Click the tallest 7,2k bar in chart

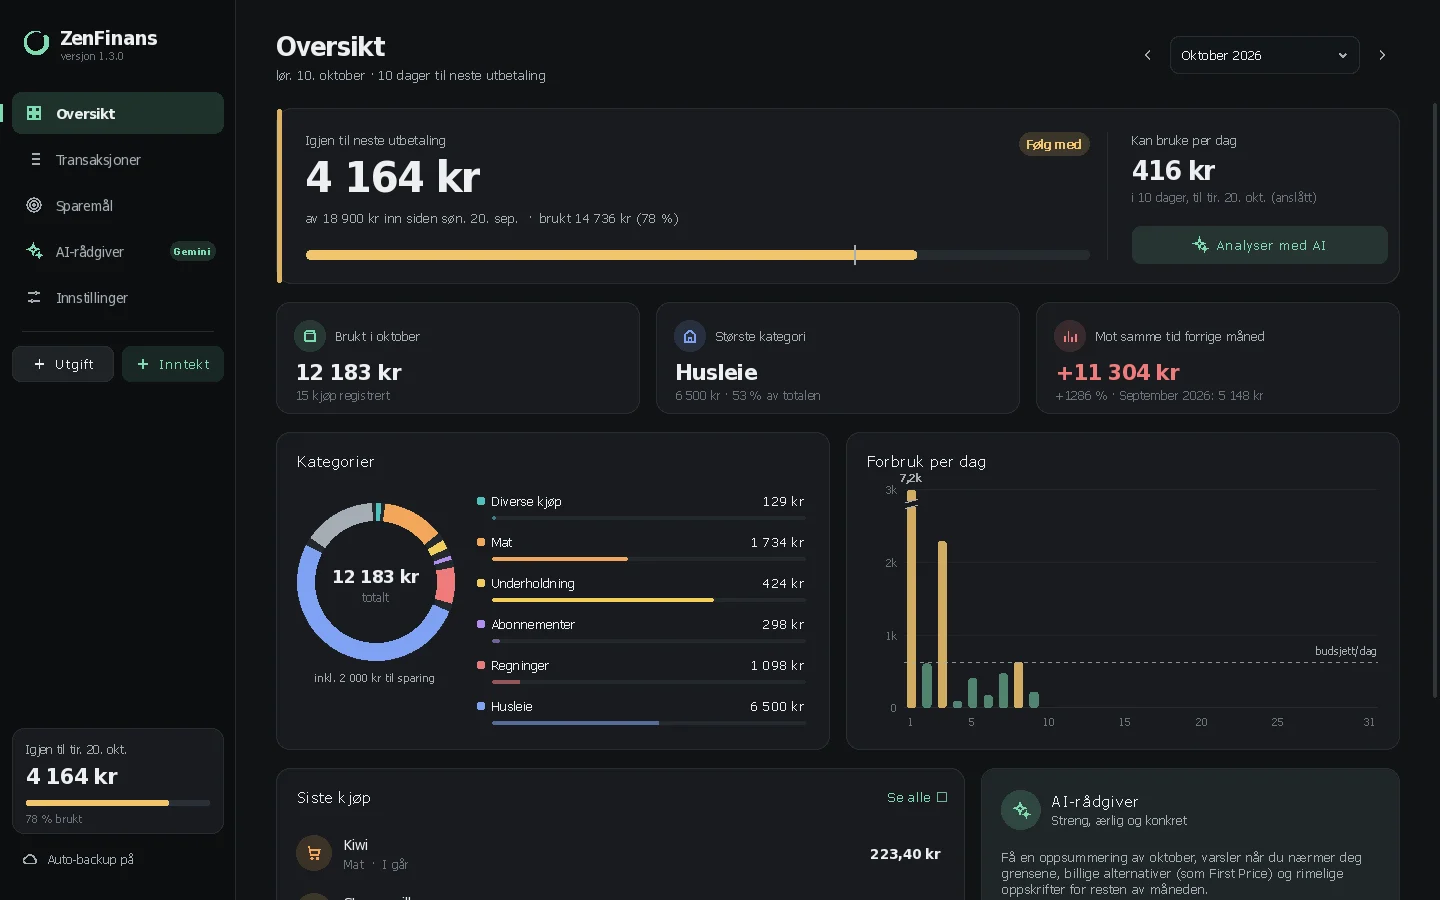[x=911, y=598]
